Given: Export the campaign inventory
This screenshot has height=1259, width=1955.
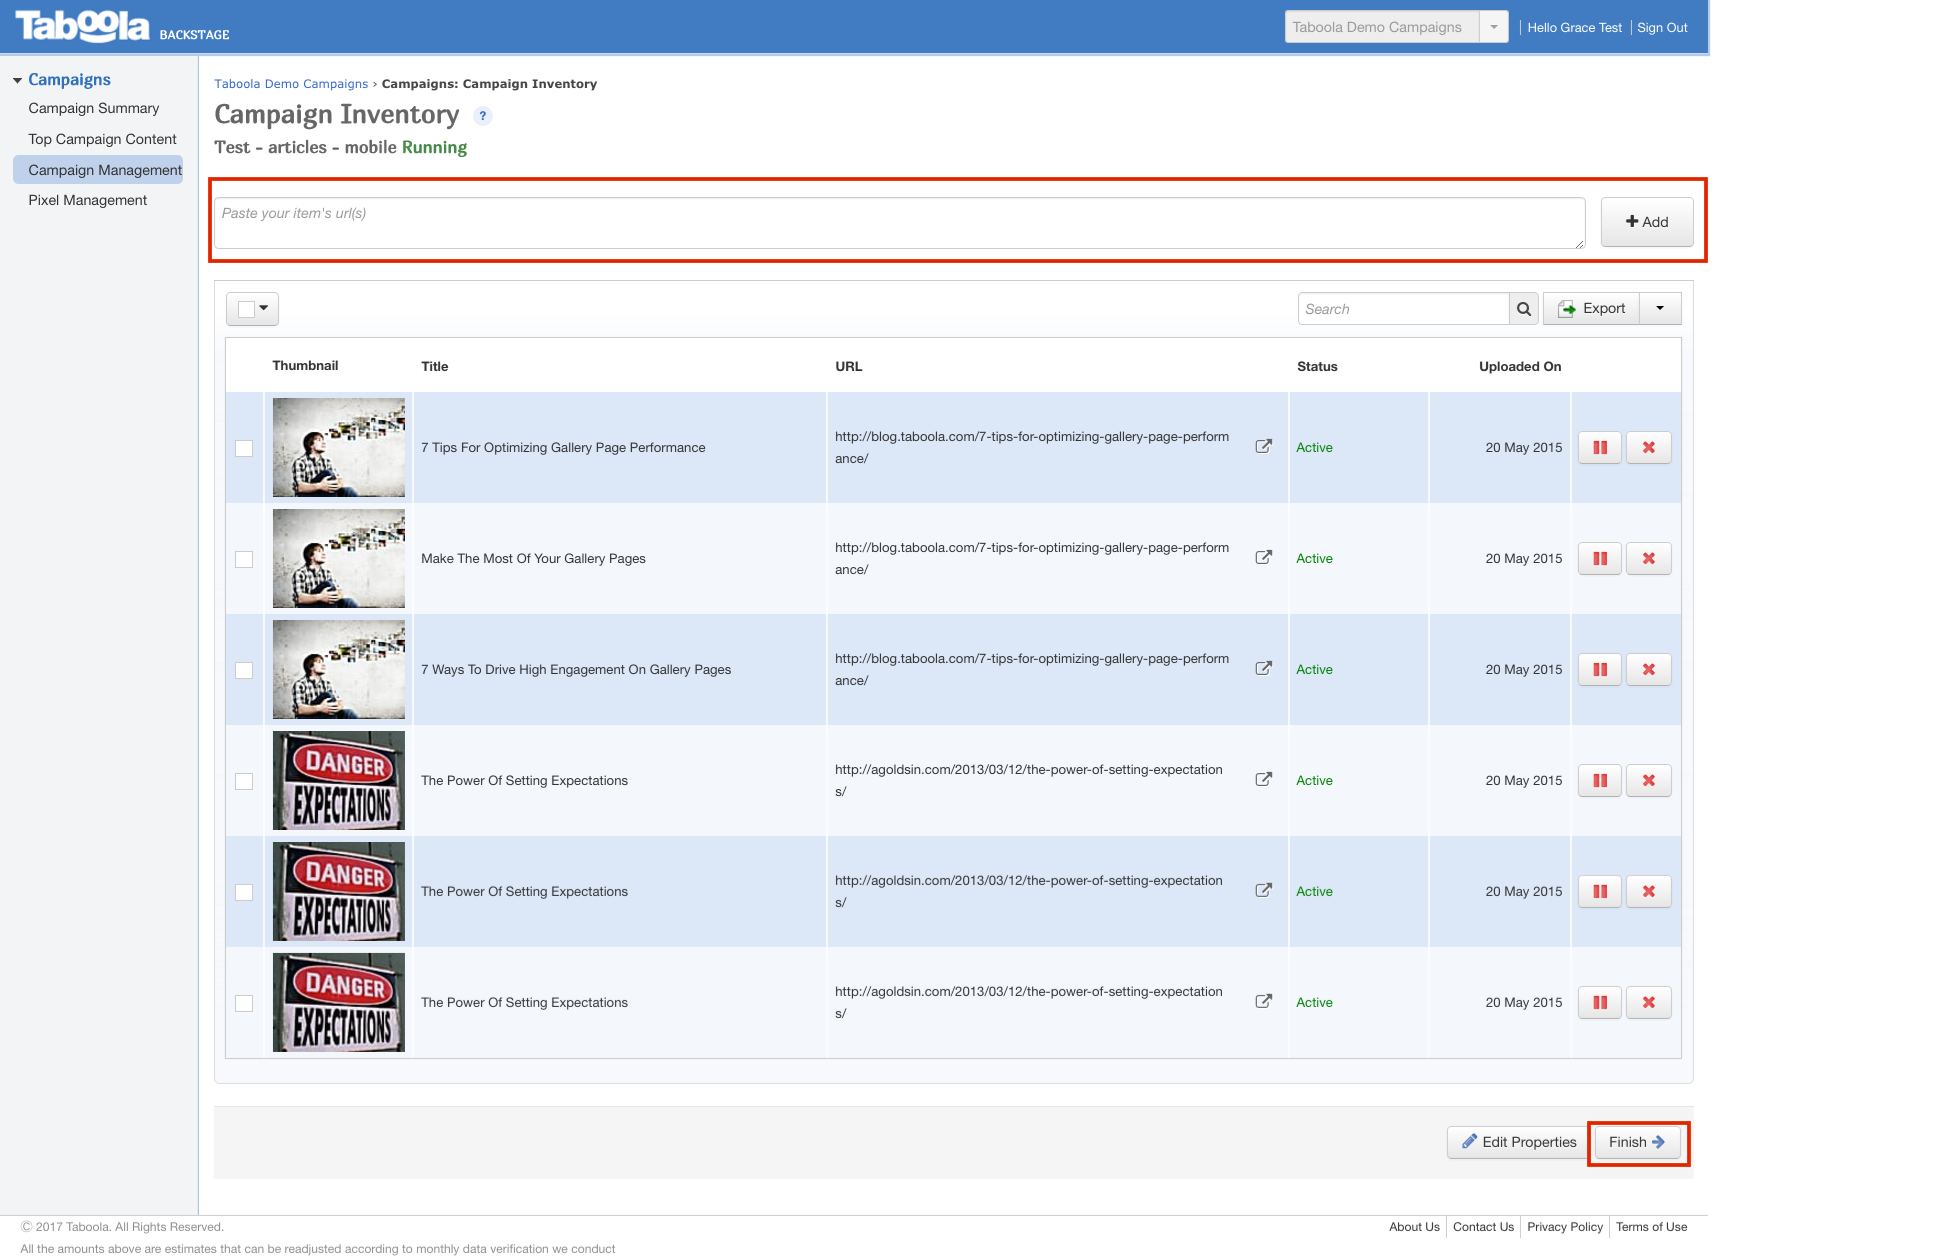Looking at the screenshot, I should 1592,309.
